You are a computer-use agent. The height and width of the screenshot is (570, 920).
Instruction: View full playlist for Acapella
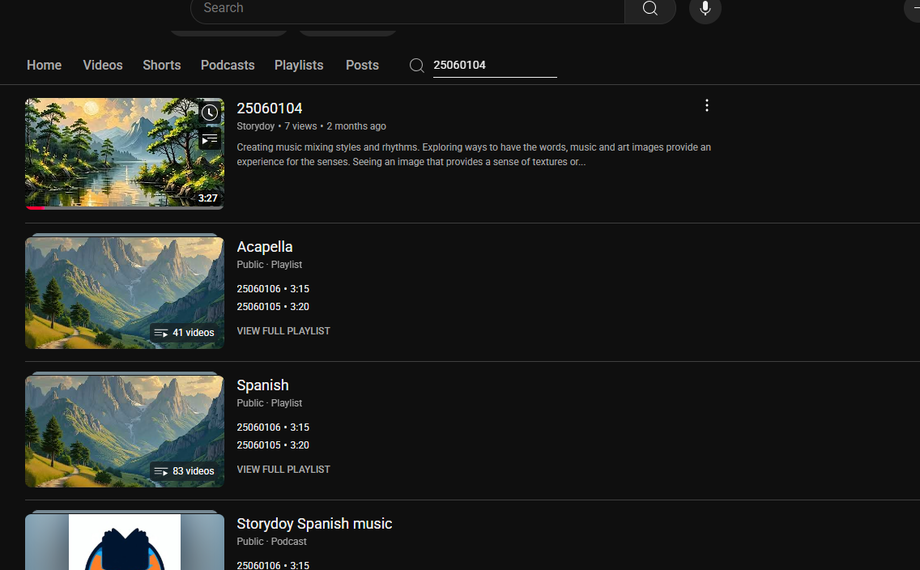(x=283, y=331)
